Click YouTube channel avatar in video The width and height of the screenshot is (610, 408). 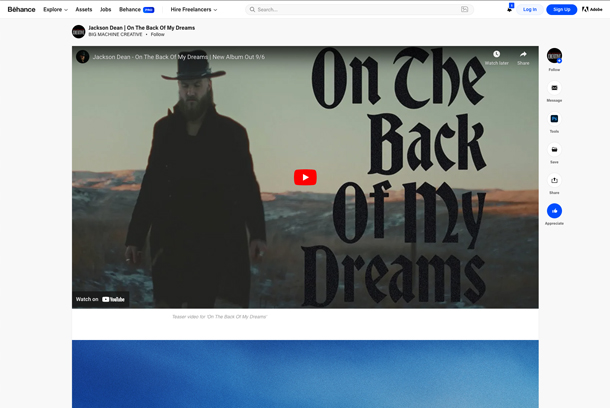pos(82,57)
